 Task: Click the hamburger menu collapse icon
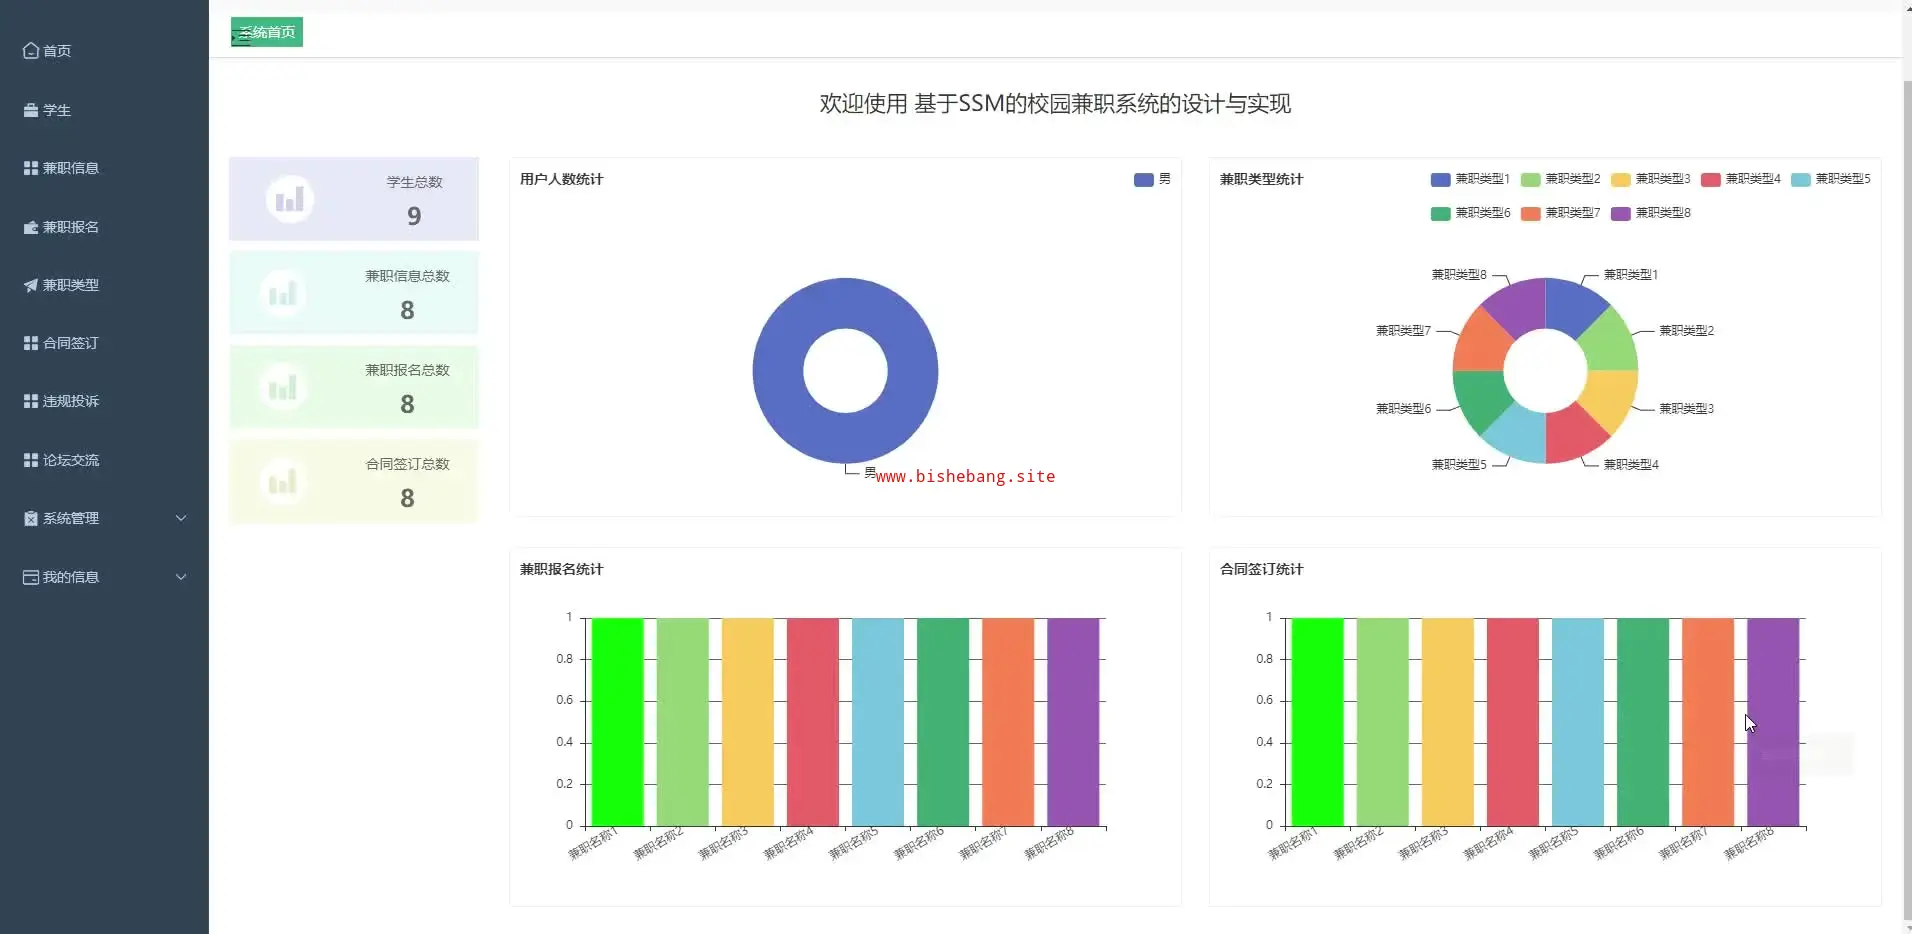click(x=241, y=39)
